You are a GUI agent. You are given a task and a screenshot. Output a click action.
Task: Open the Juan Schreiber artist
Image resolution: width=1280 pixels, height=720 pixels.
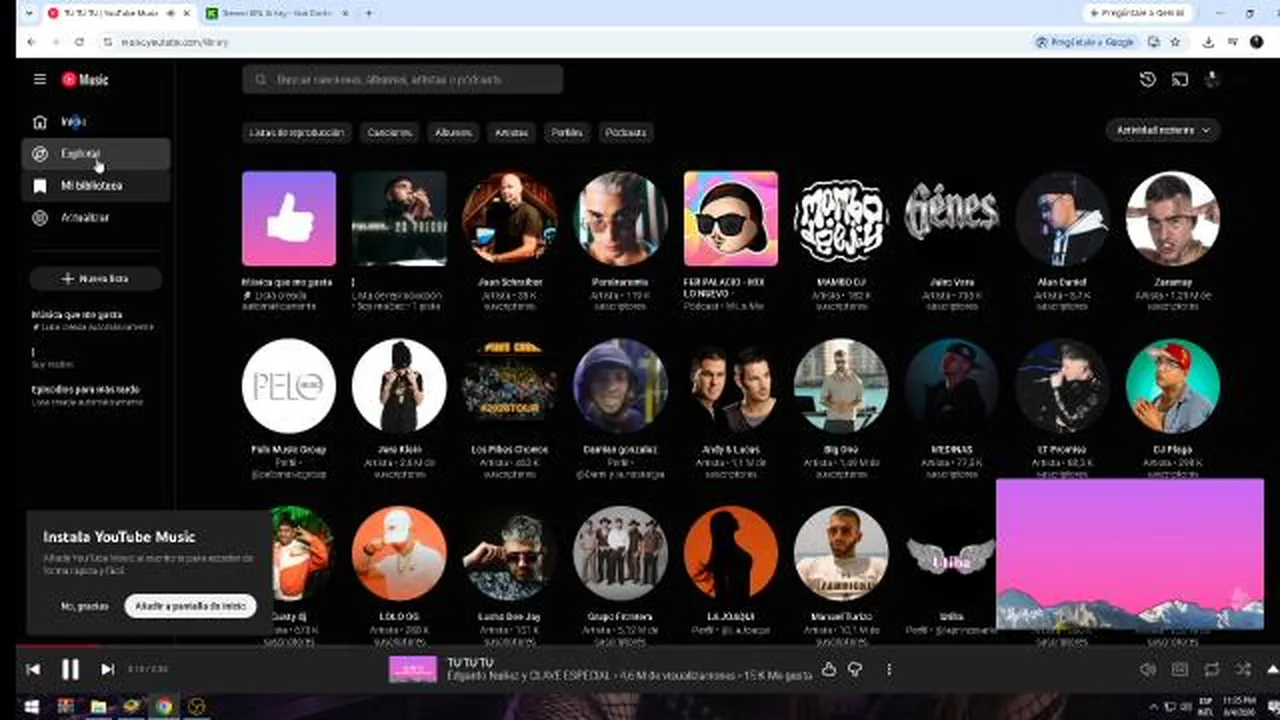click(x=510, y=218)
